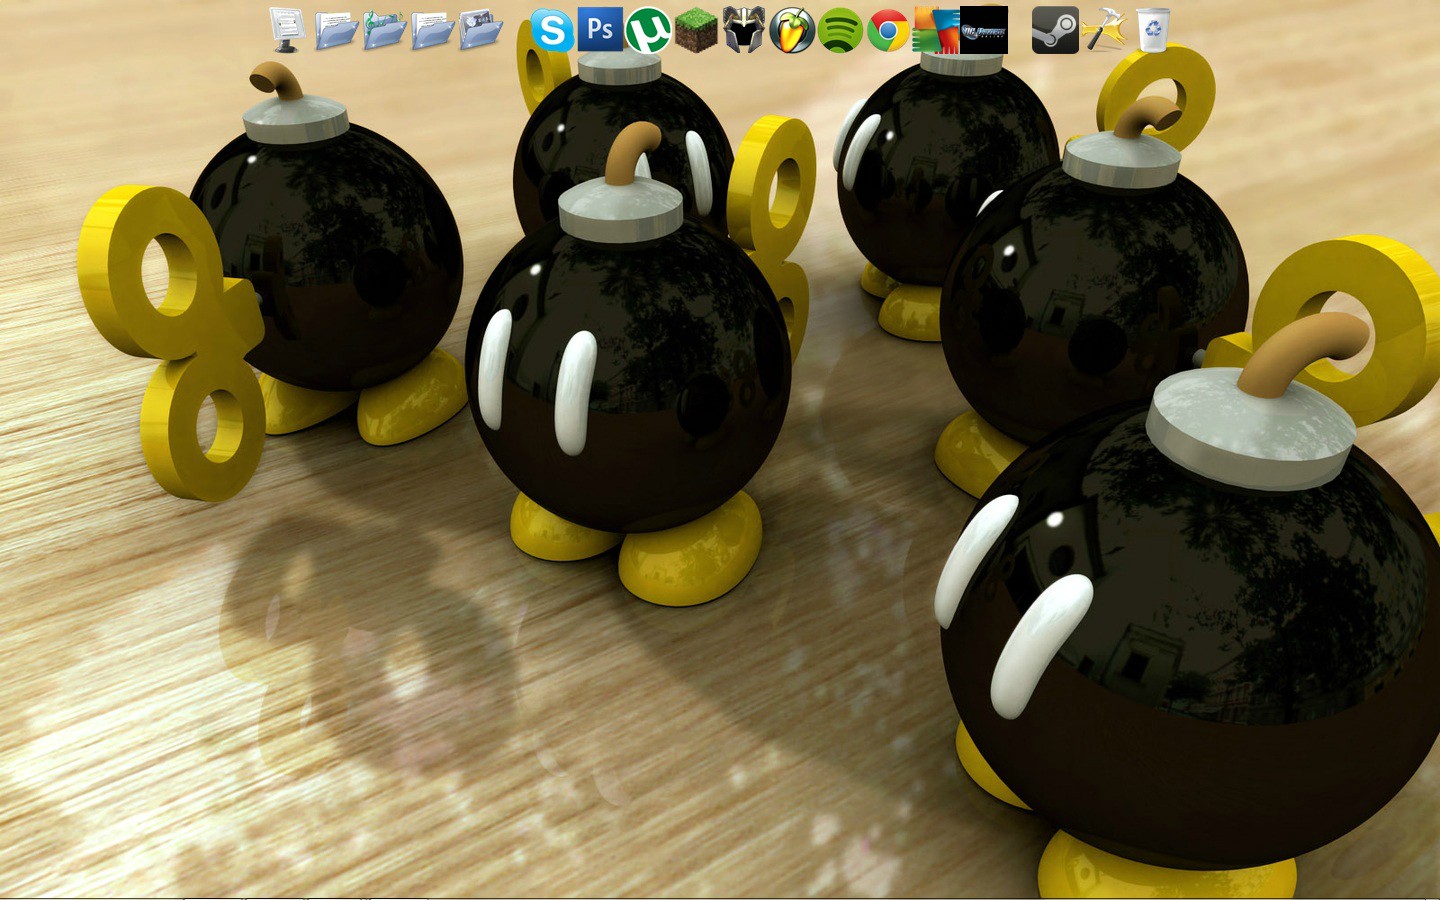
Task: Open FL Studio from the dock
Action: (792, 30)
